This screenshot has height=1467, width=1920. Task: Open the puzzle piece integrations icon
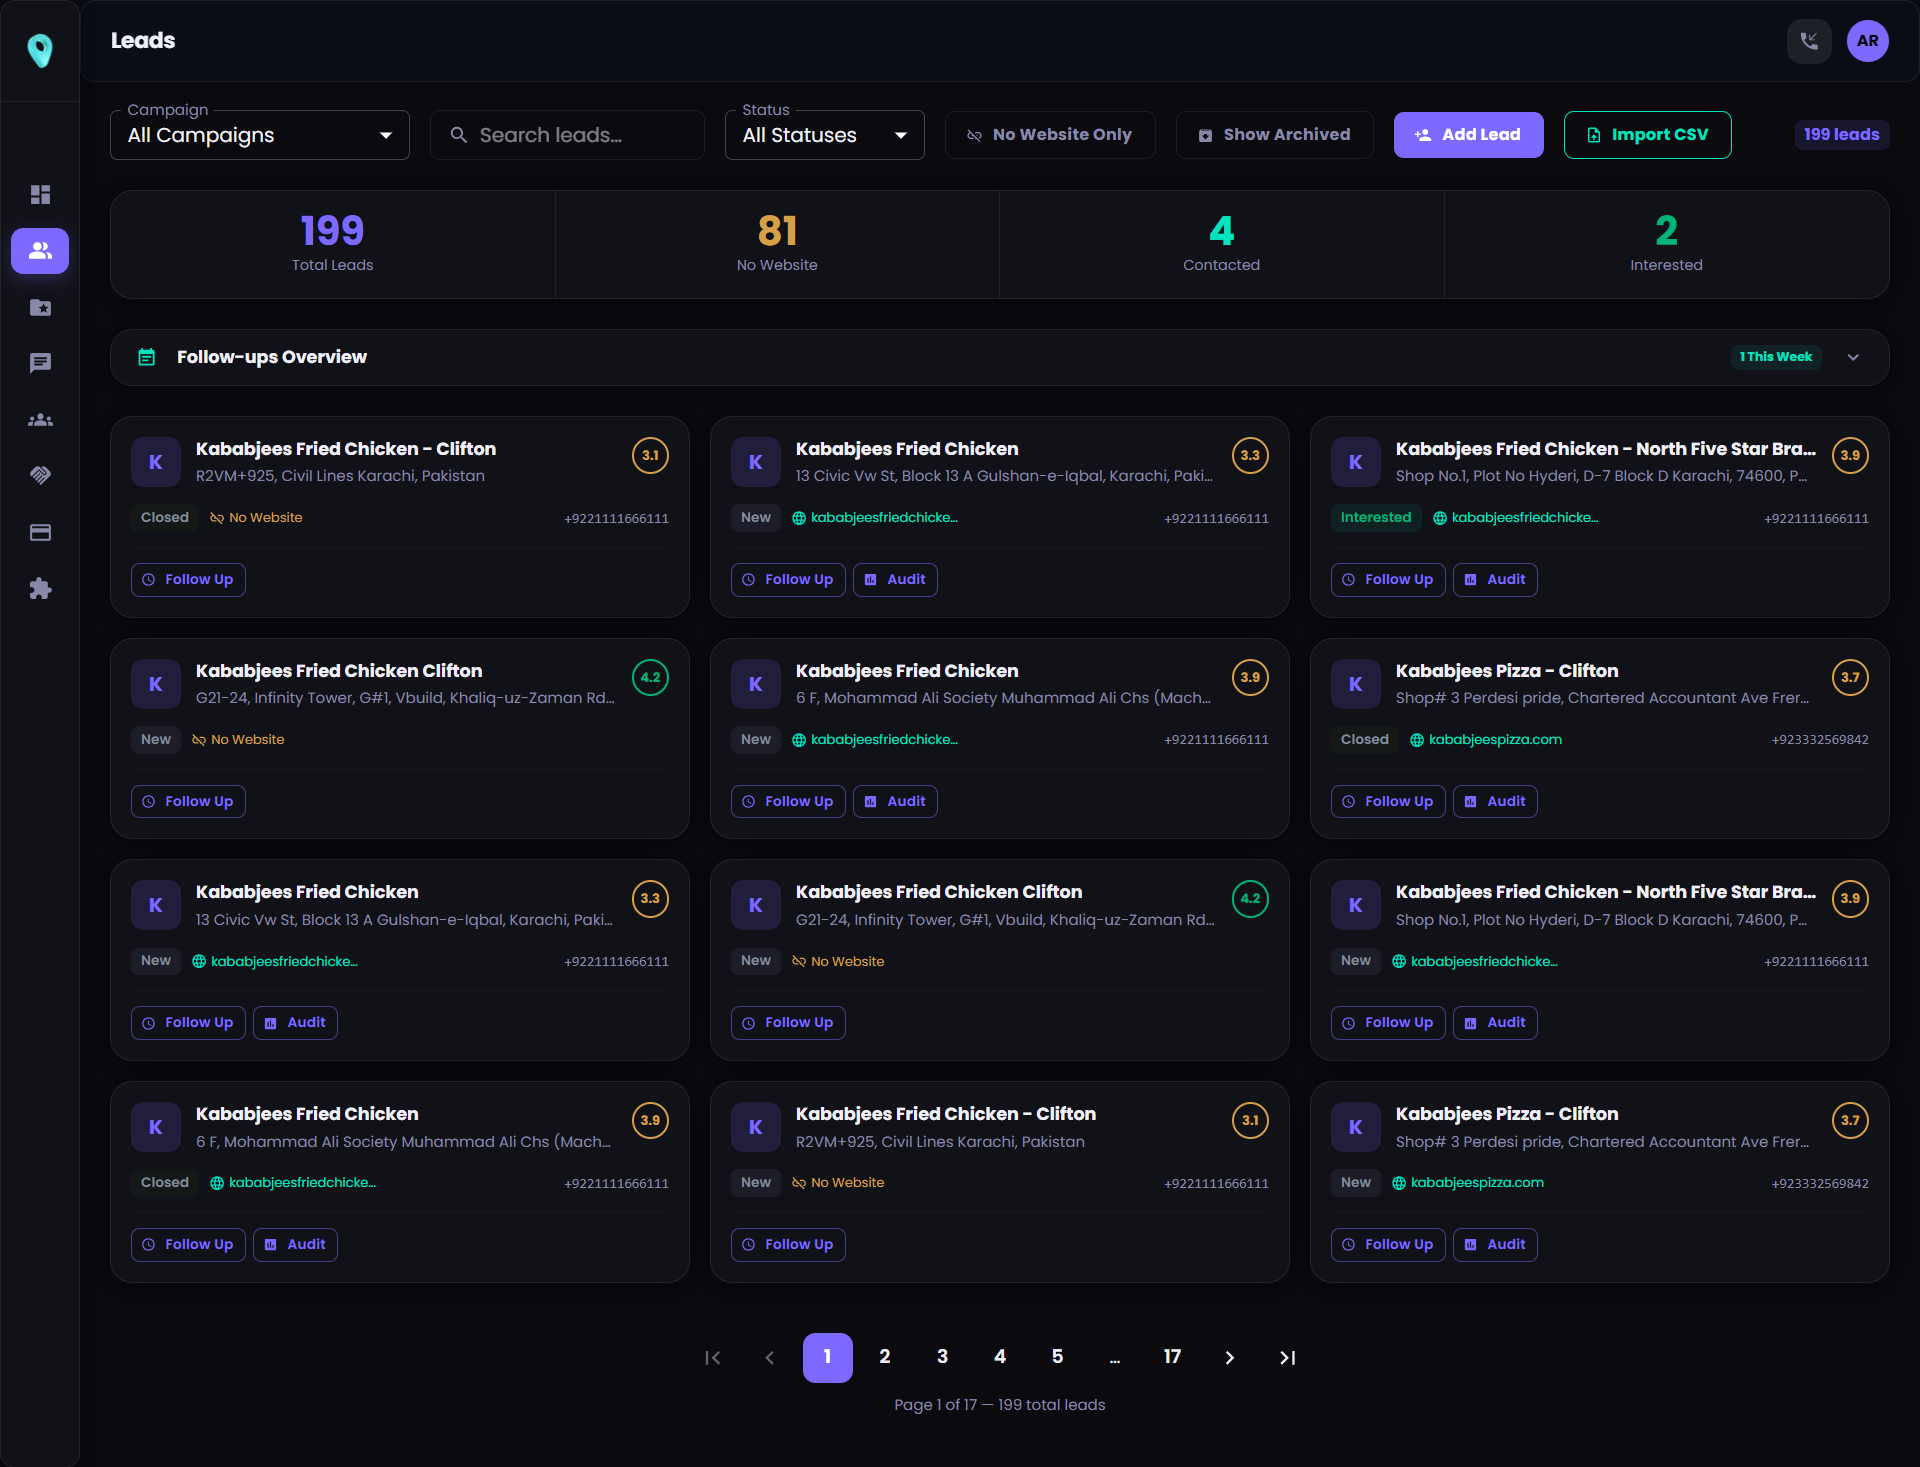40,588
